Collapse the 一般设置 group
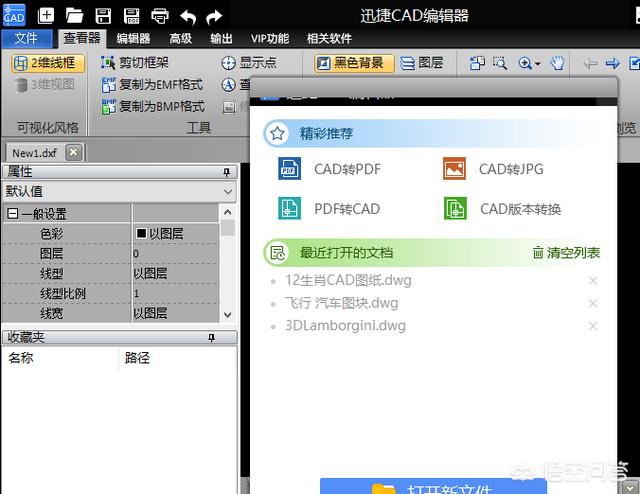 (x=13, y=213)
